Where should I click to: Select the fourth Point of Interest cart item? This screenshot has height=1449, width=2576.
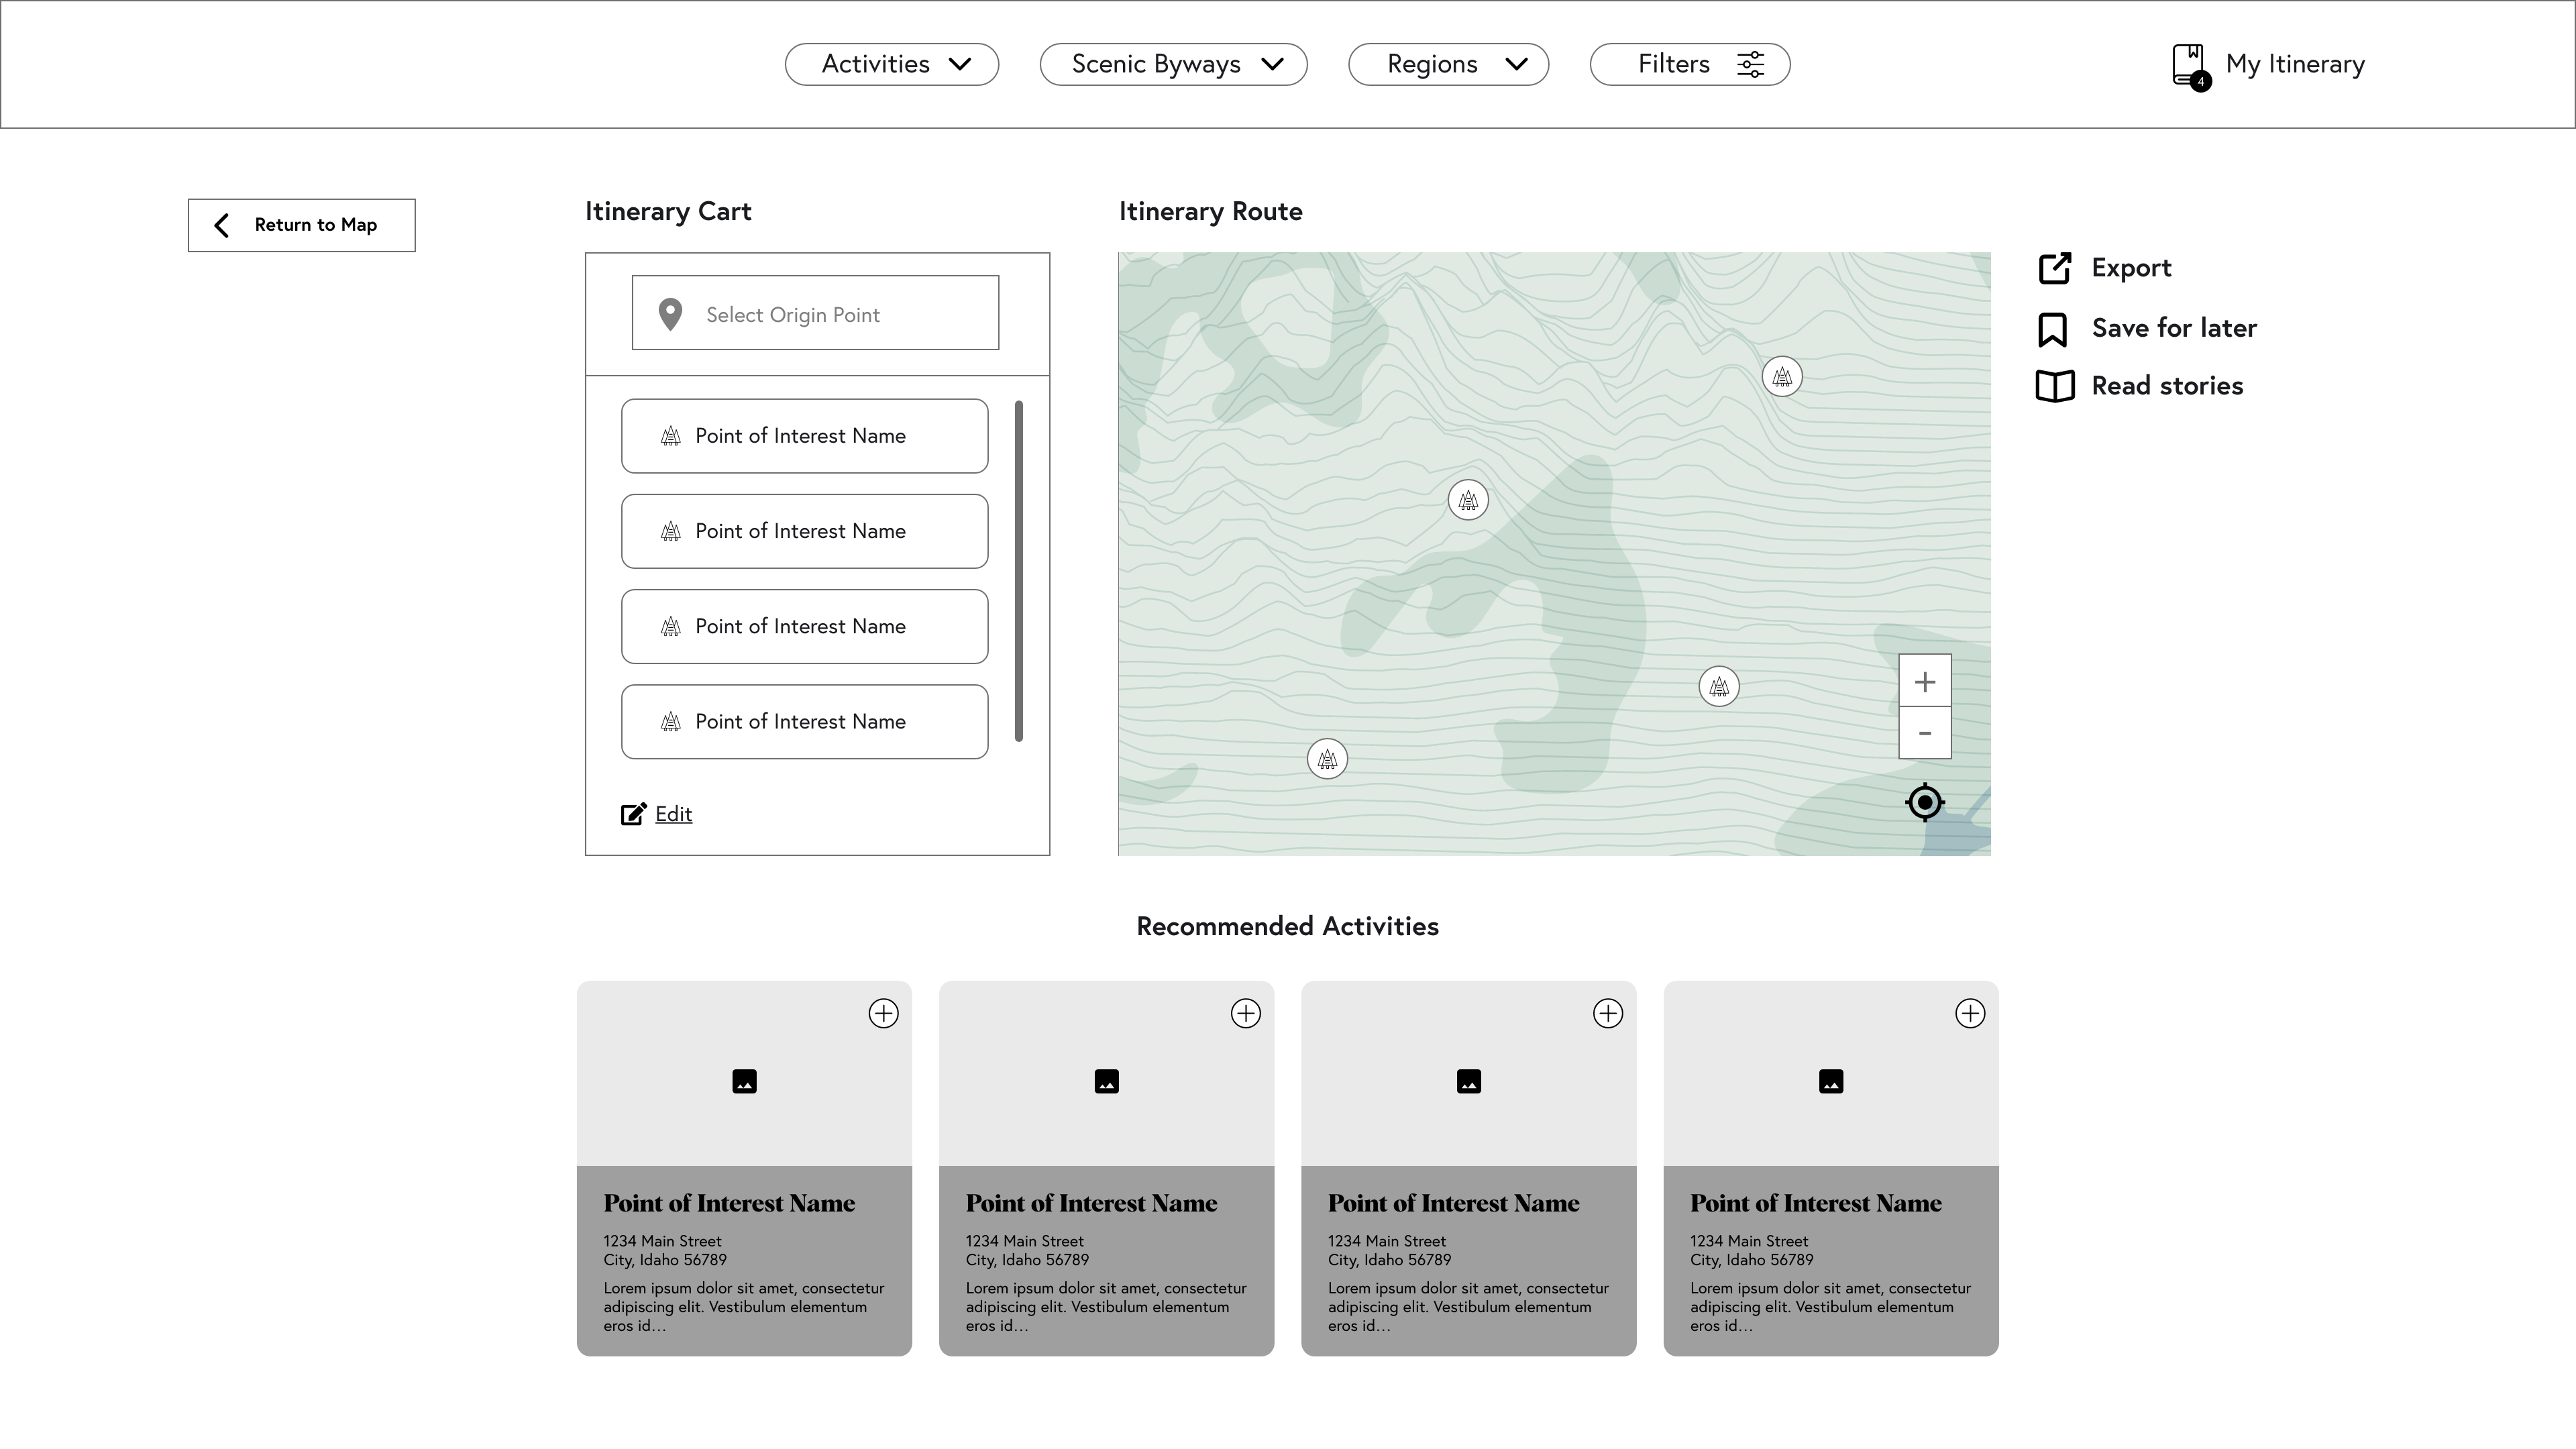click(804, 721)
